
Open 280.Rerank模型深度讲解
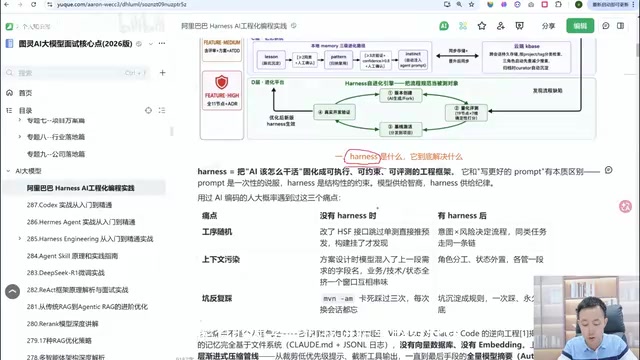click(62, 324)
